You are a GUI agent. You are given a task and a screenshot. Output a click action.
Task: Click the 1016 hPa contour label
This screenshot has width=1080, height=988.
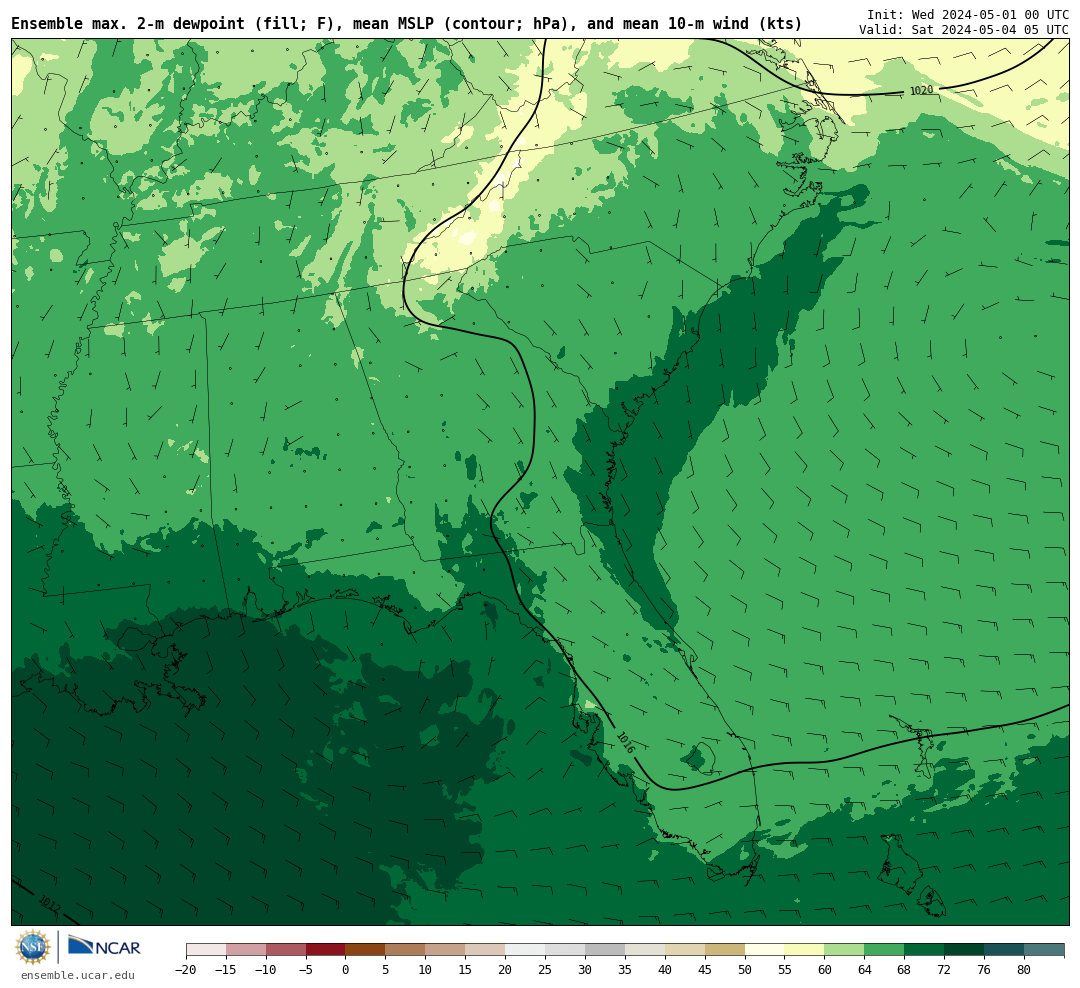click(x=625, y=742)
